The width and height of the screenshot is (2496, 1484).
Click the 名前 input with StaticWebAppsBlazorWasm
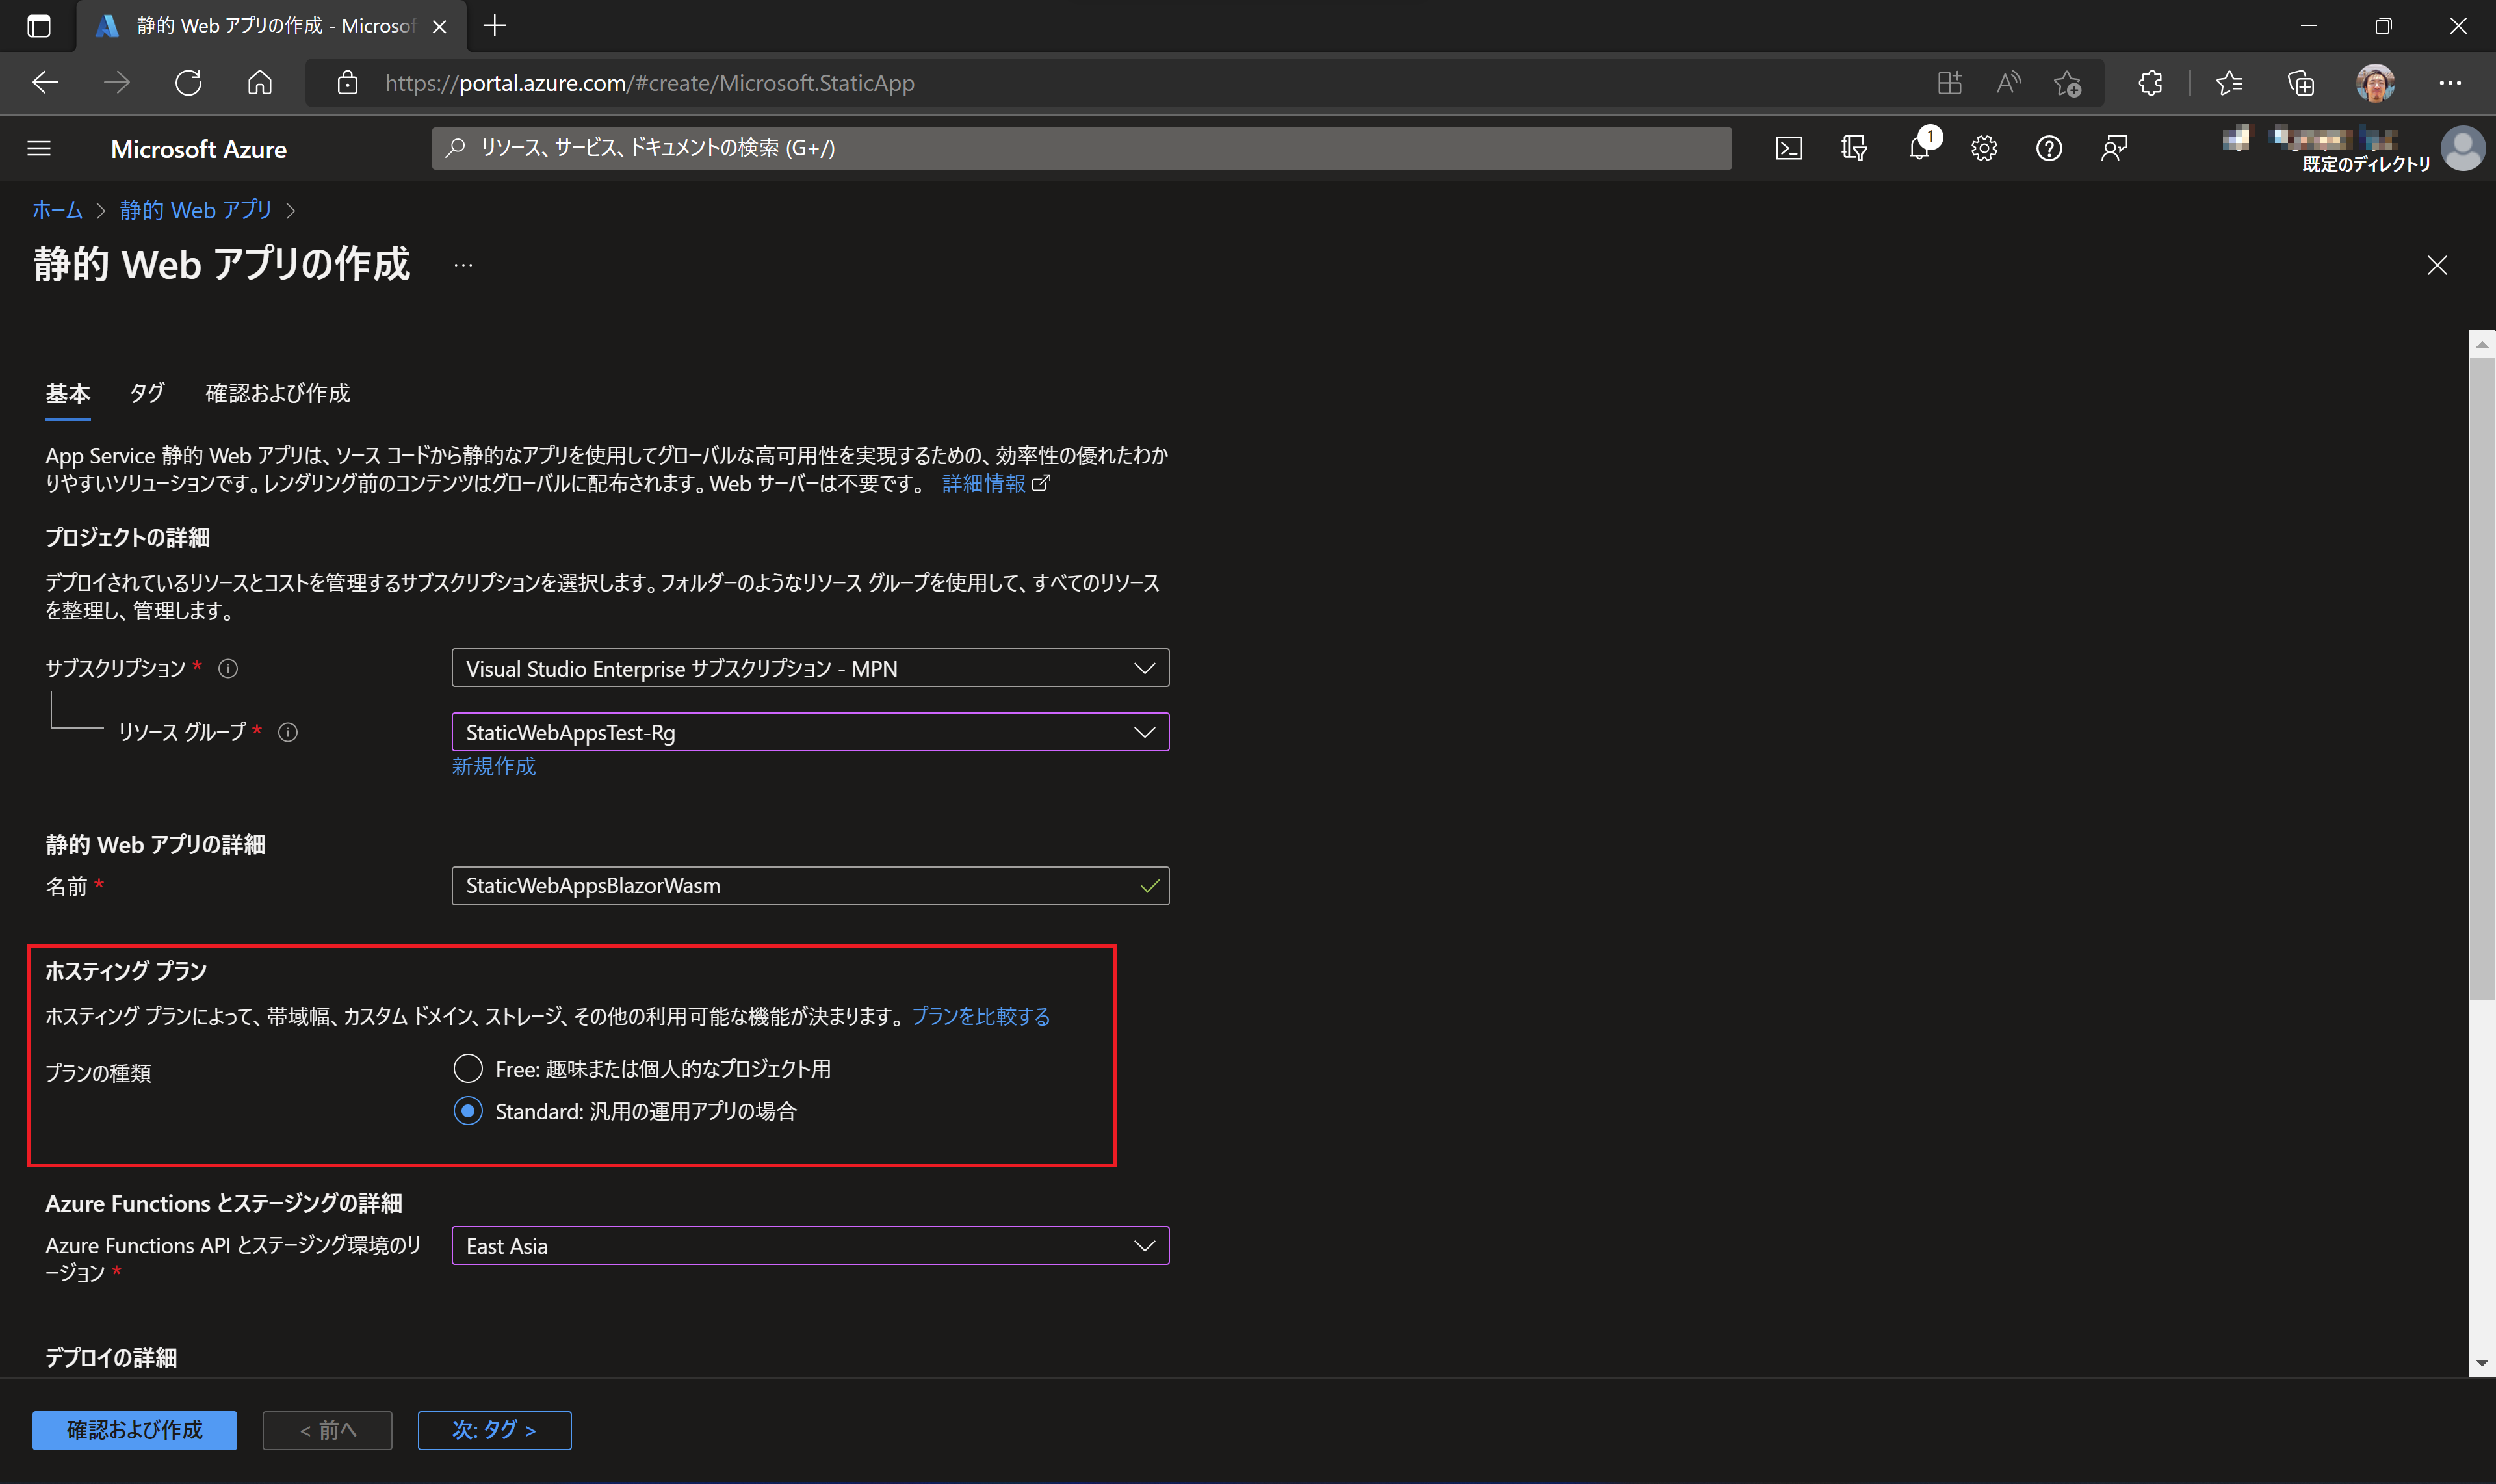[810, 885]
